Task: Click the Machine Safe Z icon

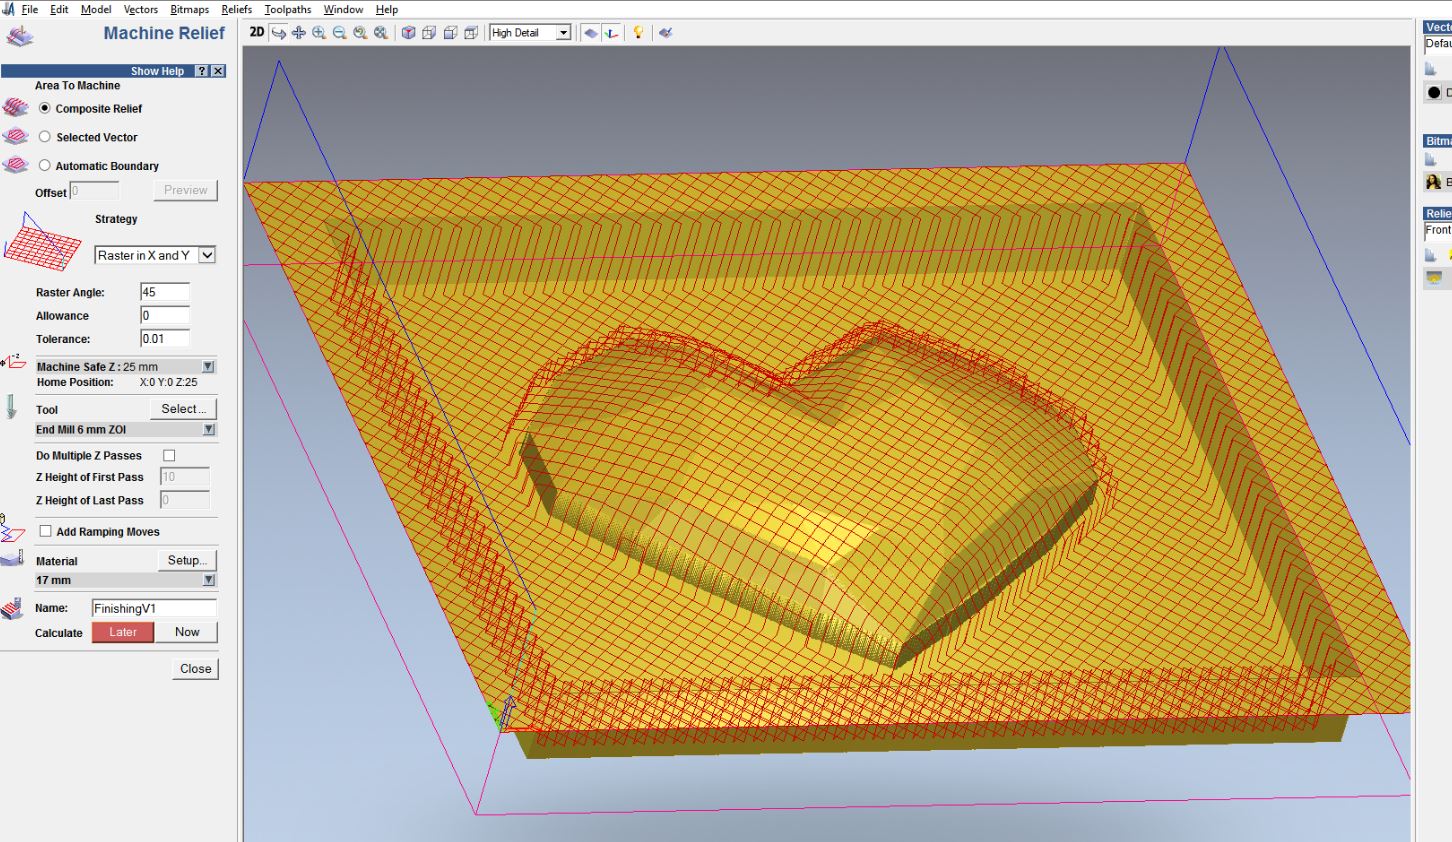Action: tap(14, 361)
